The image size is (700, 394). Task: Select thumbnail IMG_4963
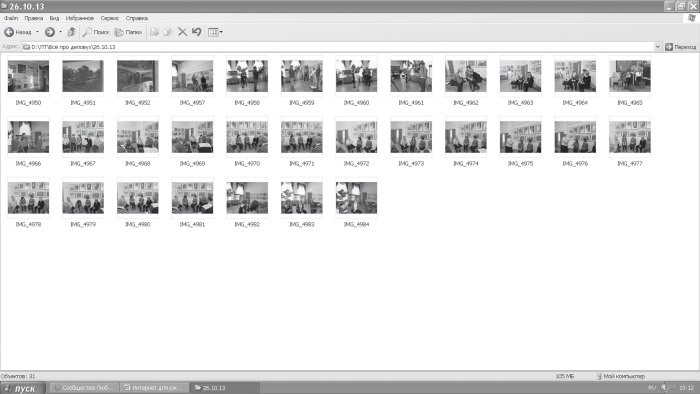tap(521, 76)
